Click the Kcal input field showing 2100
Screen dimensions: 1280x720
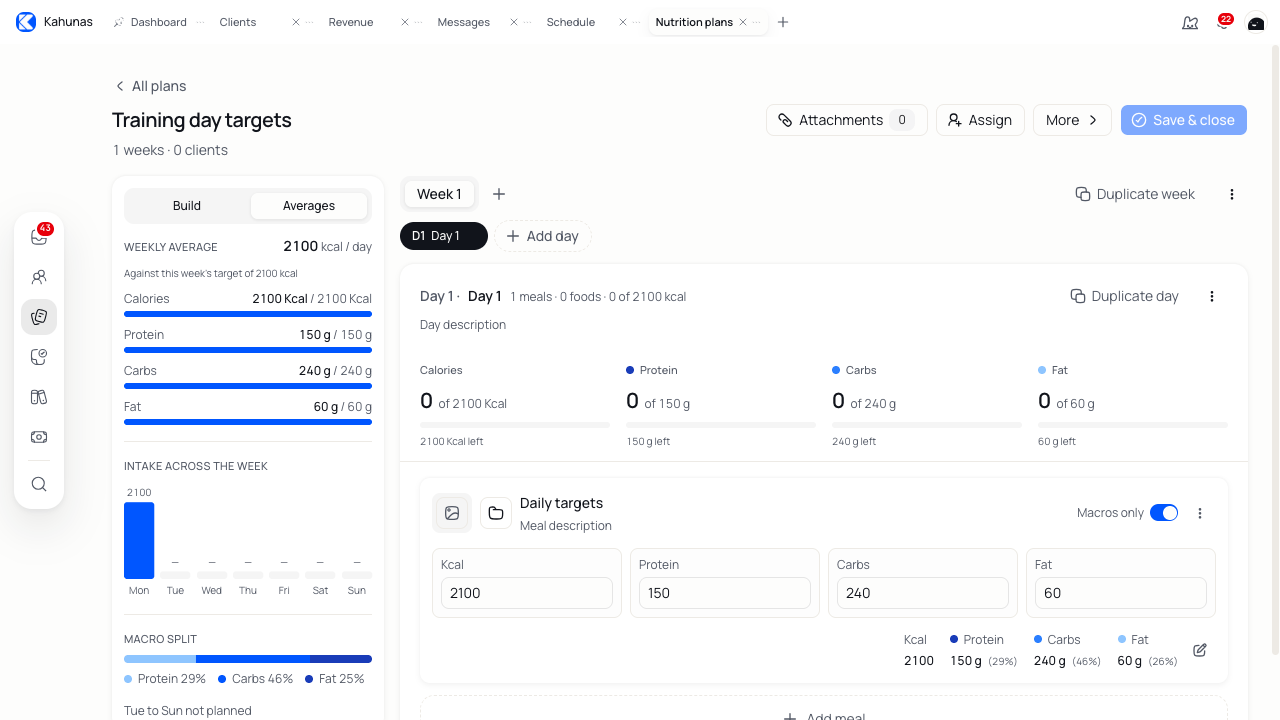click(x=527, y=593)
